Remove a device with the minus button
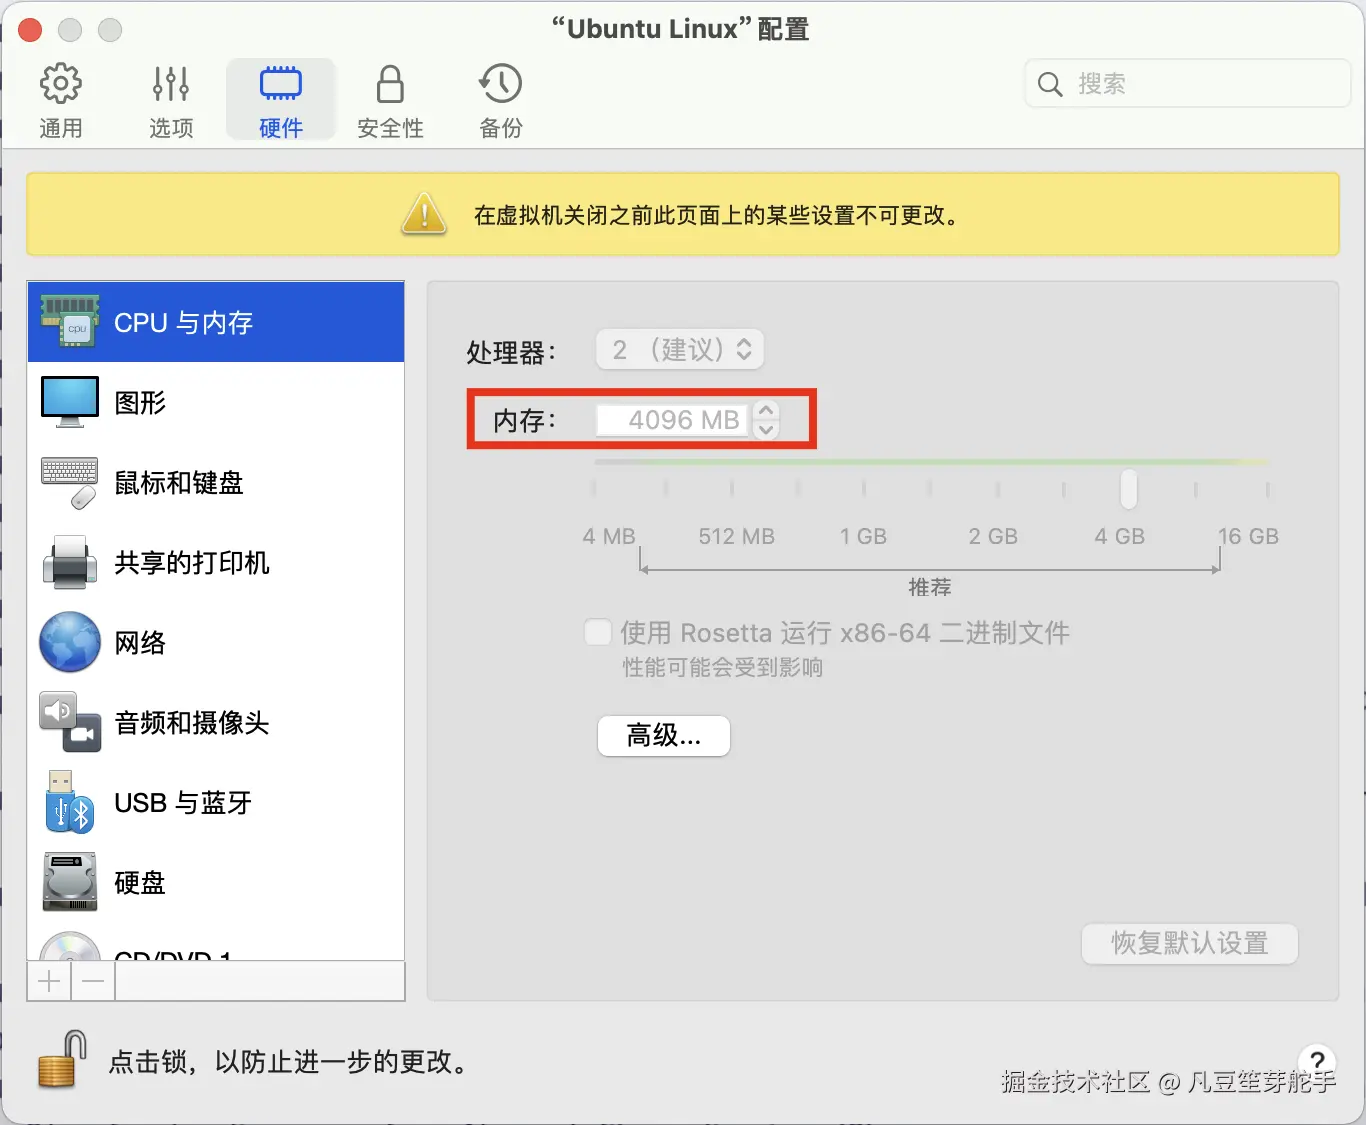 pyautogui.click(x=93, y=981)
